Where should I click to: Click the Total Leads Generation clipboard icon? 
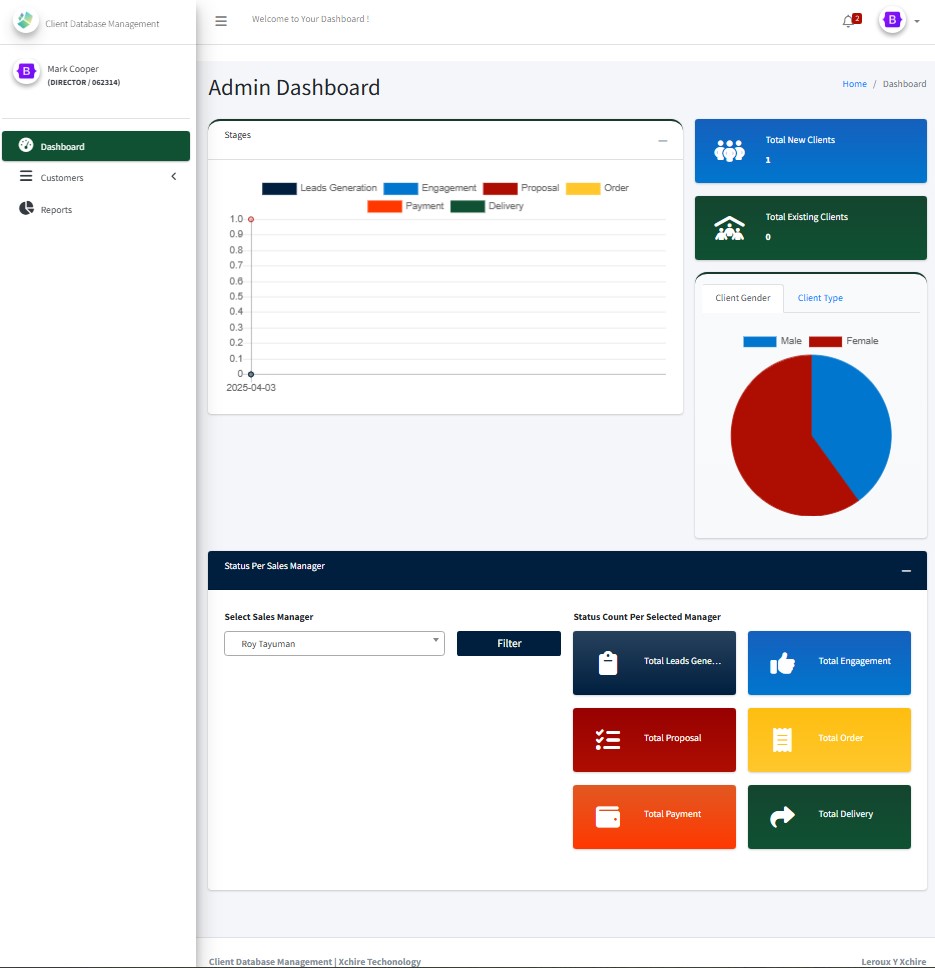(608, 663)
